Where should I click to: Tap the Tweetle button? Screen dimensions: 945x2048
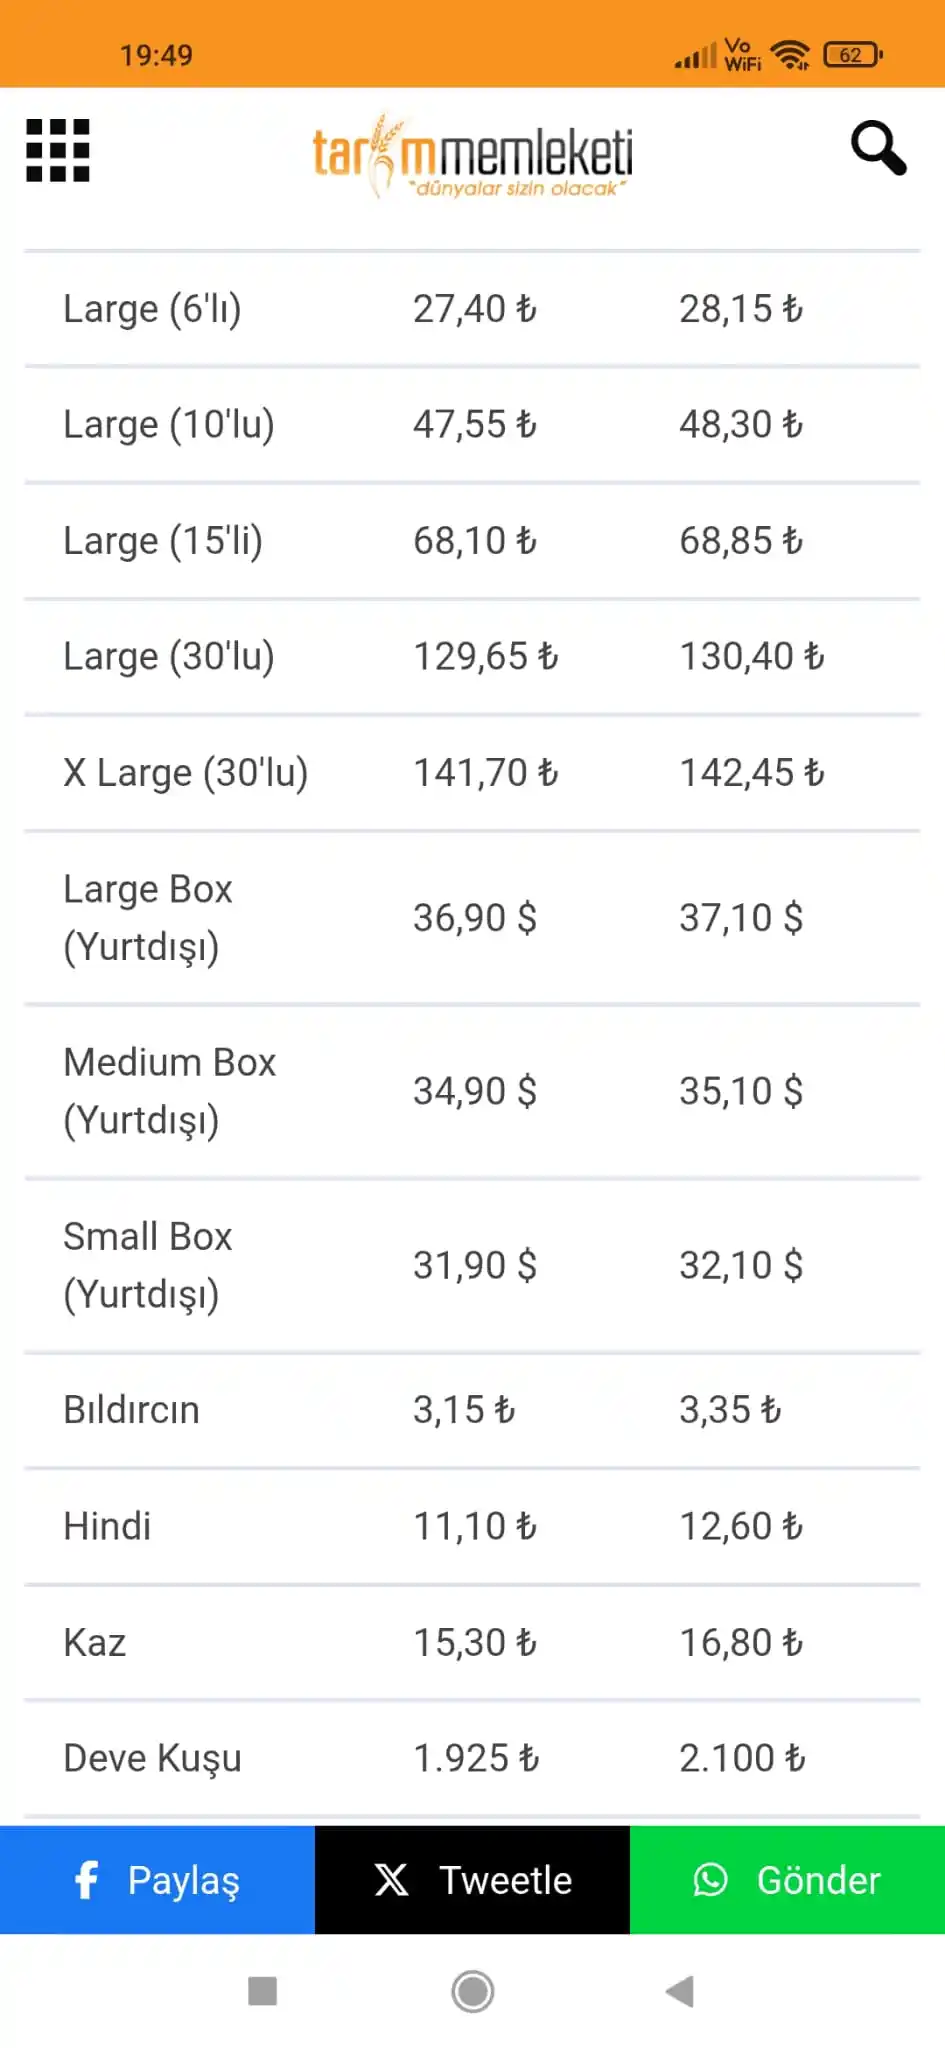pyautogui.click(x=472, y=1880)
